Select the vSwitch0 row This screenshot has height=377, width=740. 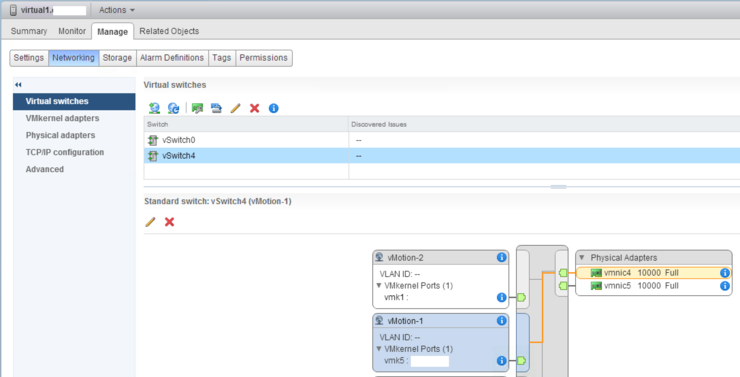pos(442,140)
